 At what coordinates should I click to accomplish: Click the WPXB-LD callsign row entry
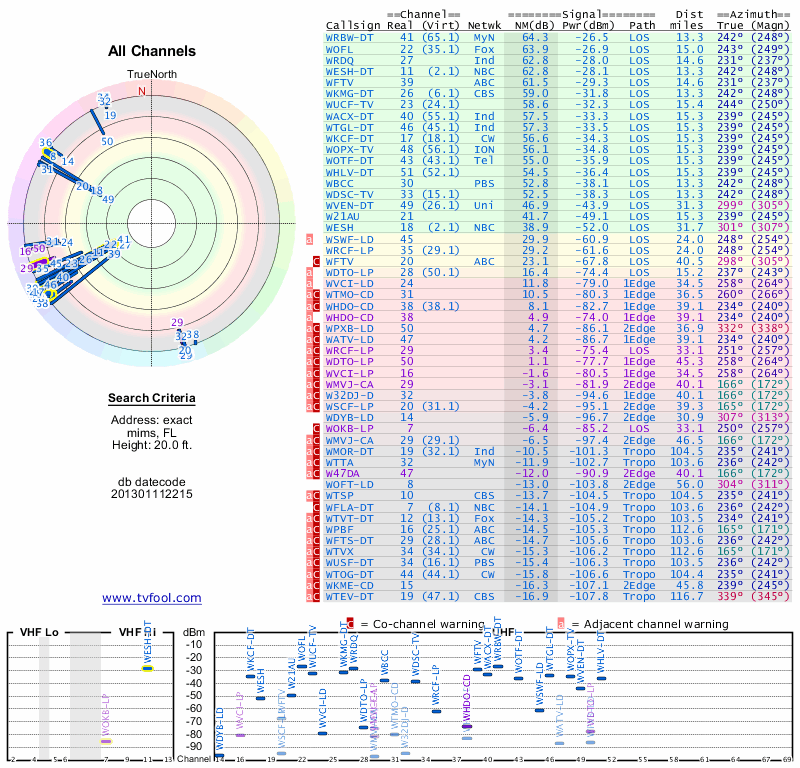(349, 328)
